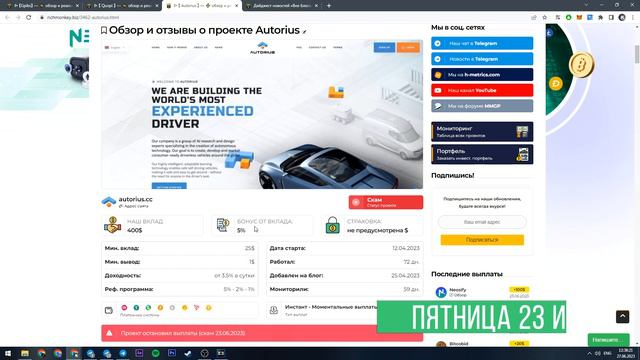Click the pink payment system icon

coord(124,308)
